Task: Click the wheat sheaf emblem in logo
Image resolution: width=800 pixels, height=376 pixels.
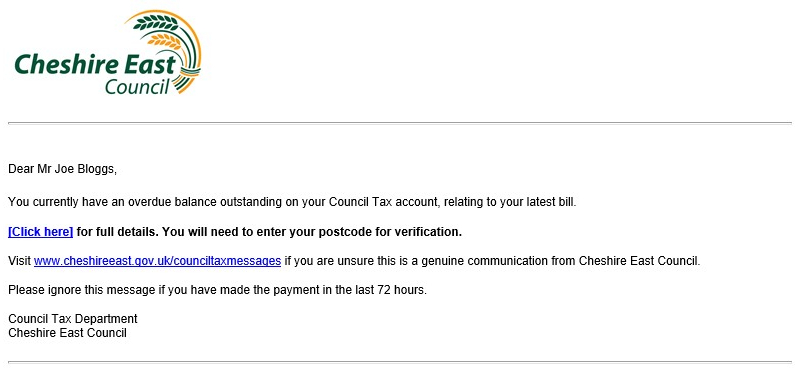Action: click(x=168, y=51)
